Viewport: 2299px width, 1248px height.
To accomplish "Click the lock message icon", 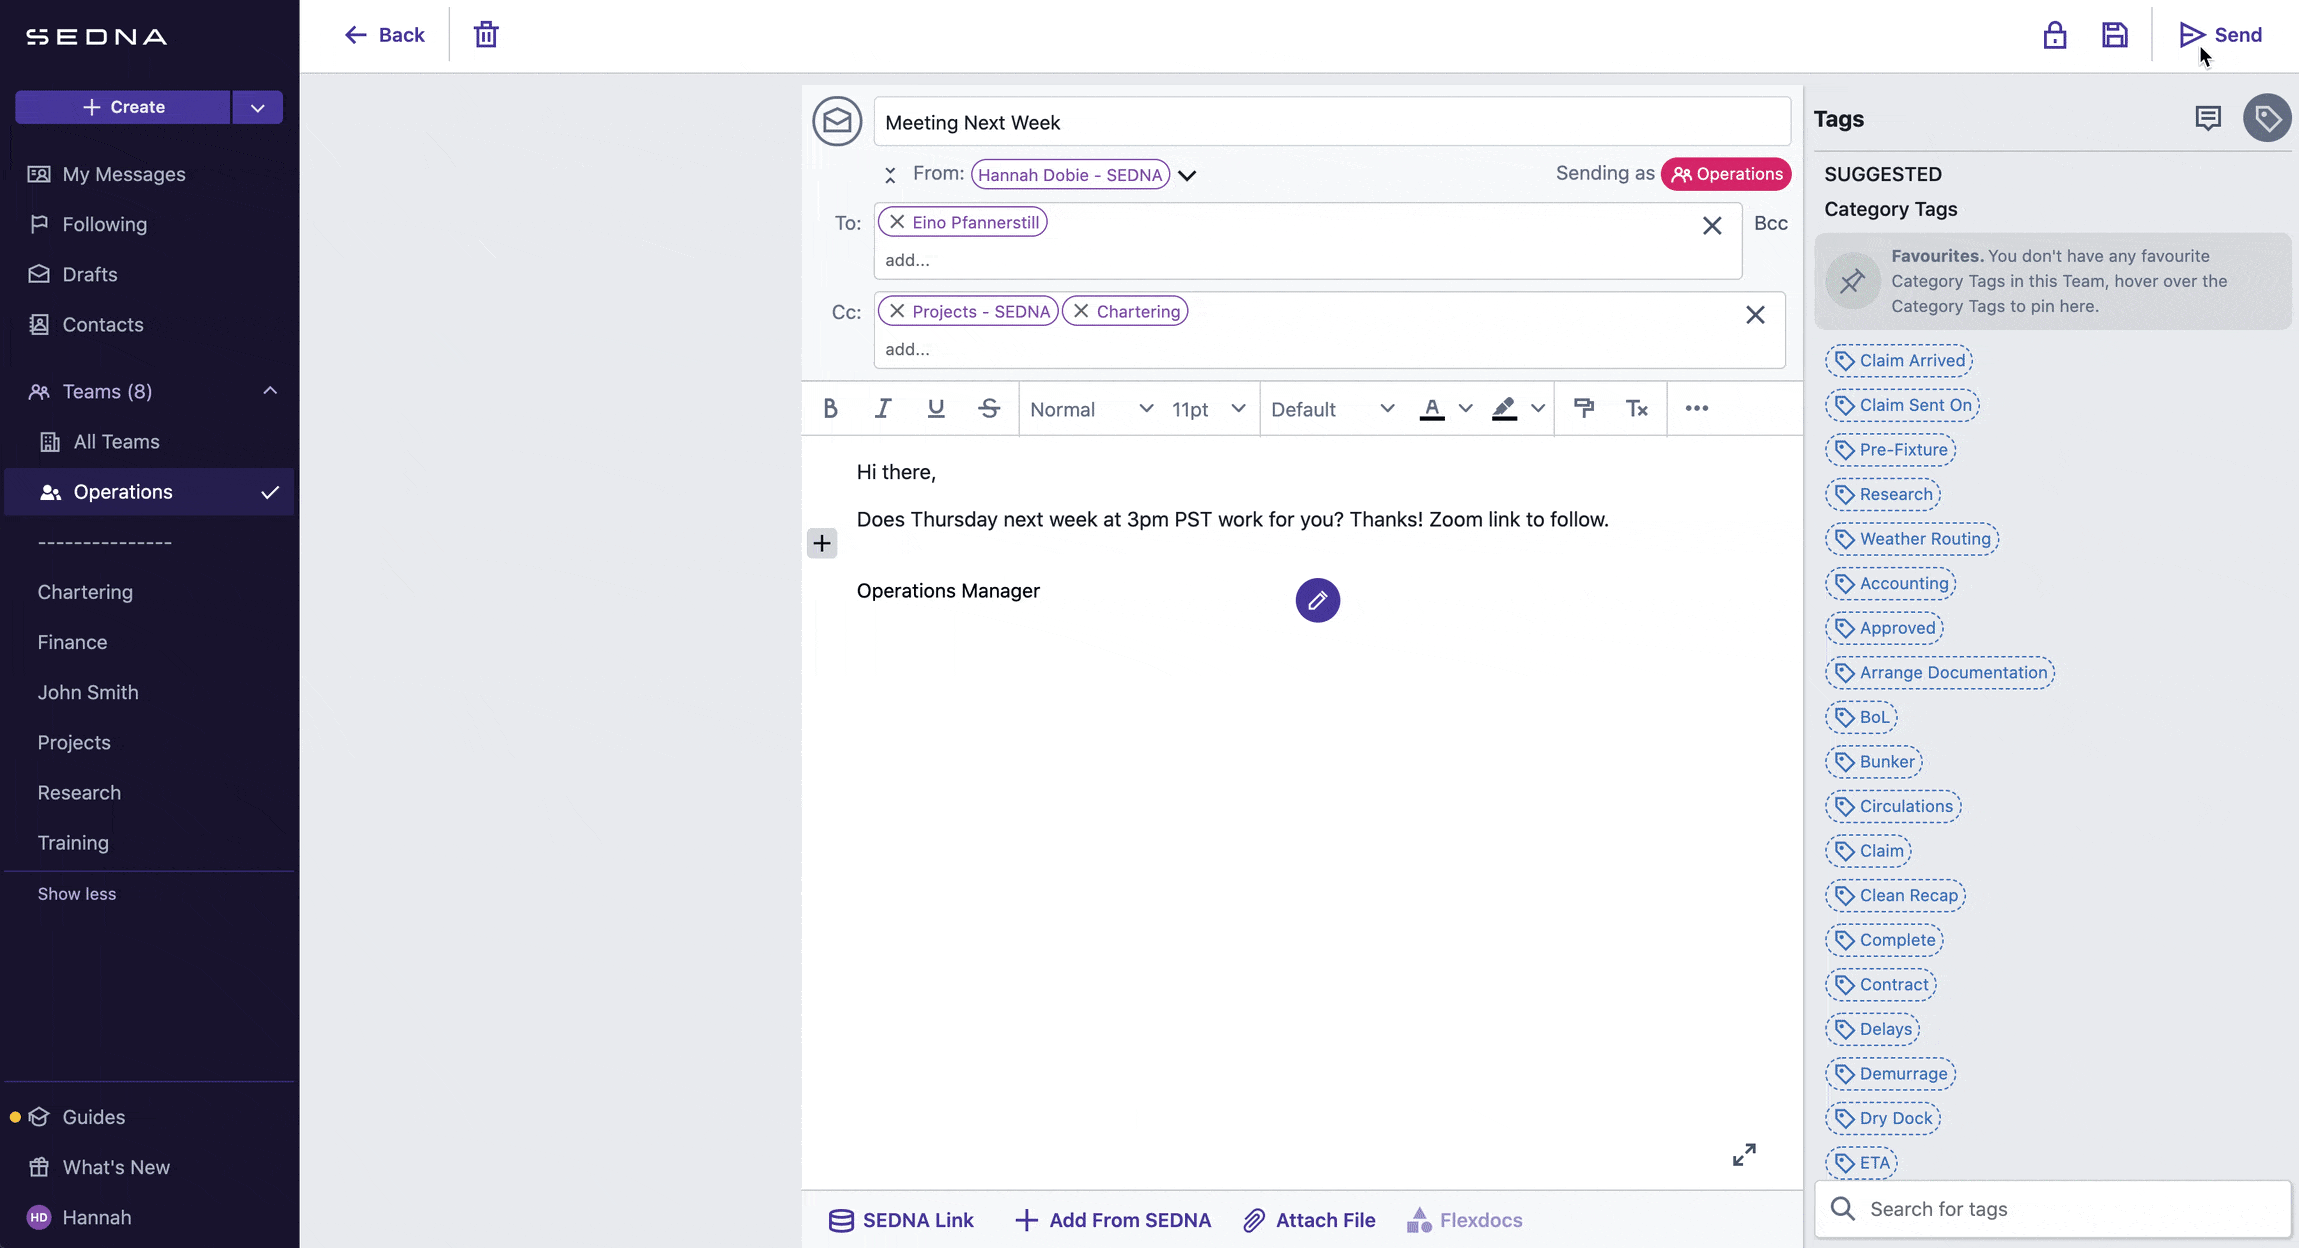I will coord(2054,35).
